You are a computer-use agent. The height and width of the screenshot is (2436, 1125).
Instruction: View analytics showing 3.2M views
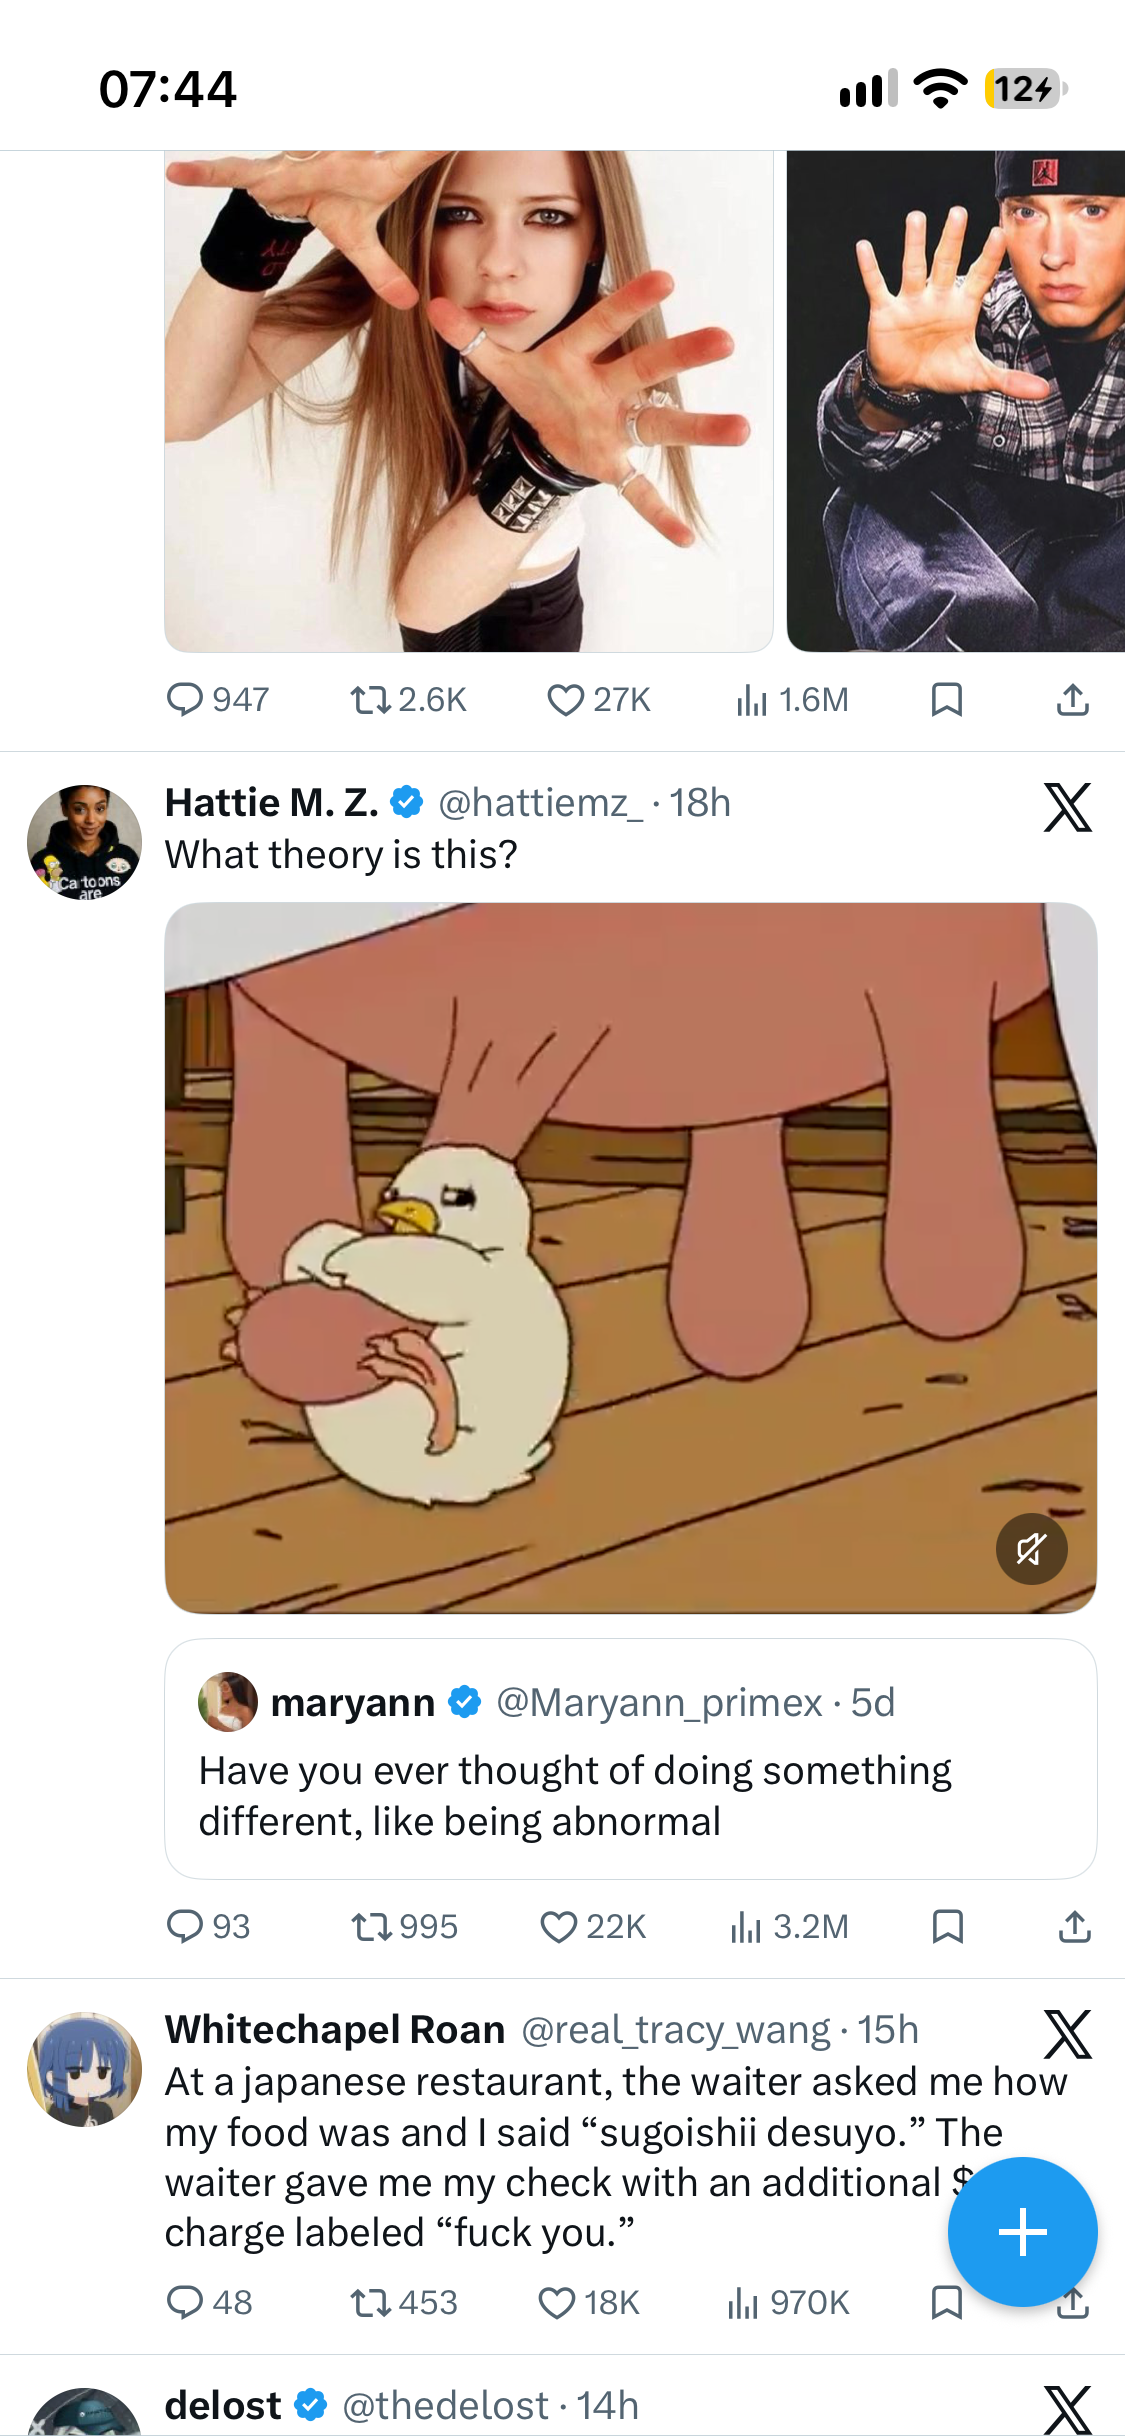click(x=789, y=1926)
